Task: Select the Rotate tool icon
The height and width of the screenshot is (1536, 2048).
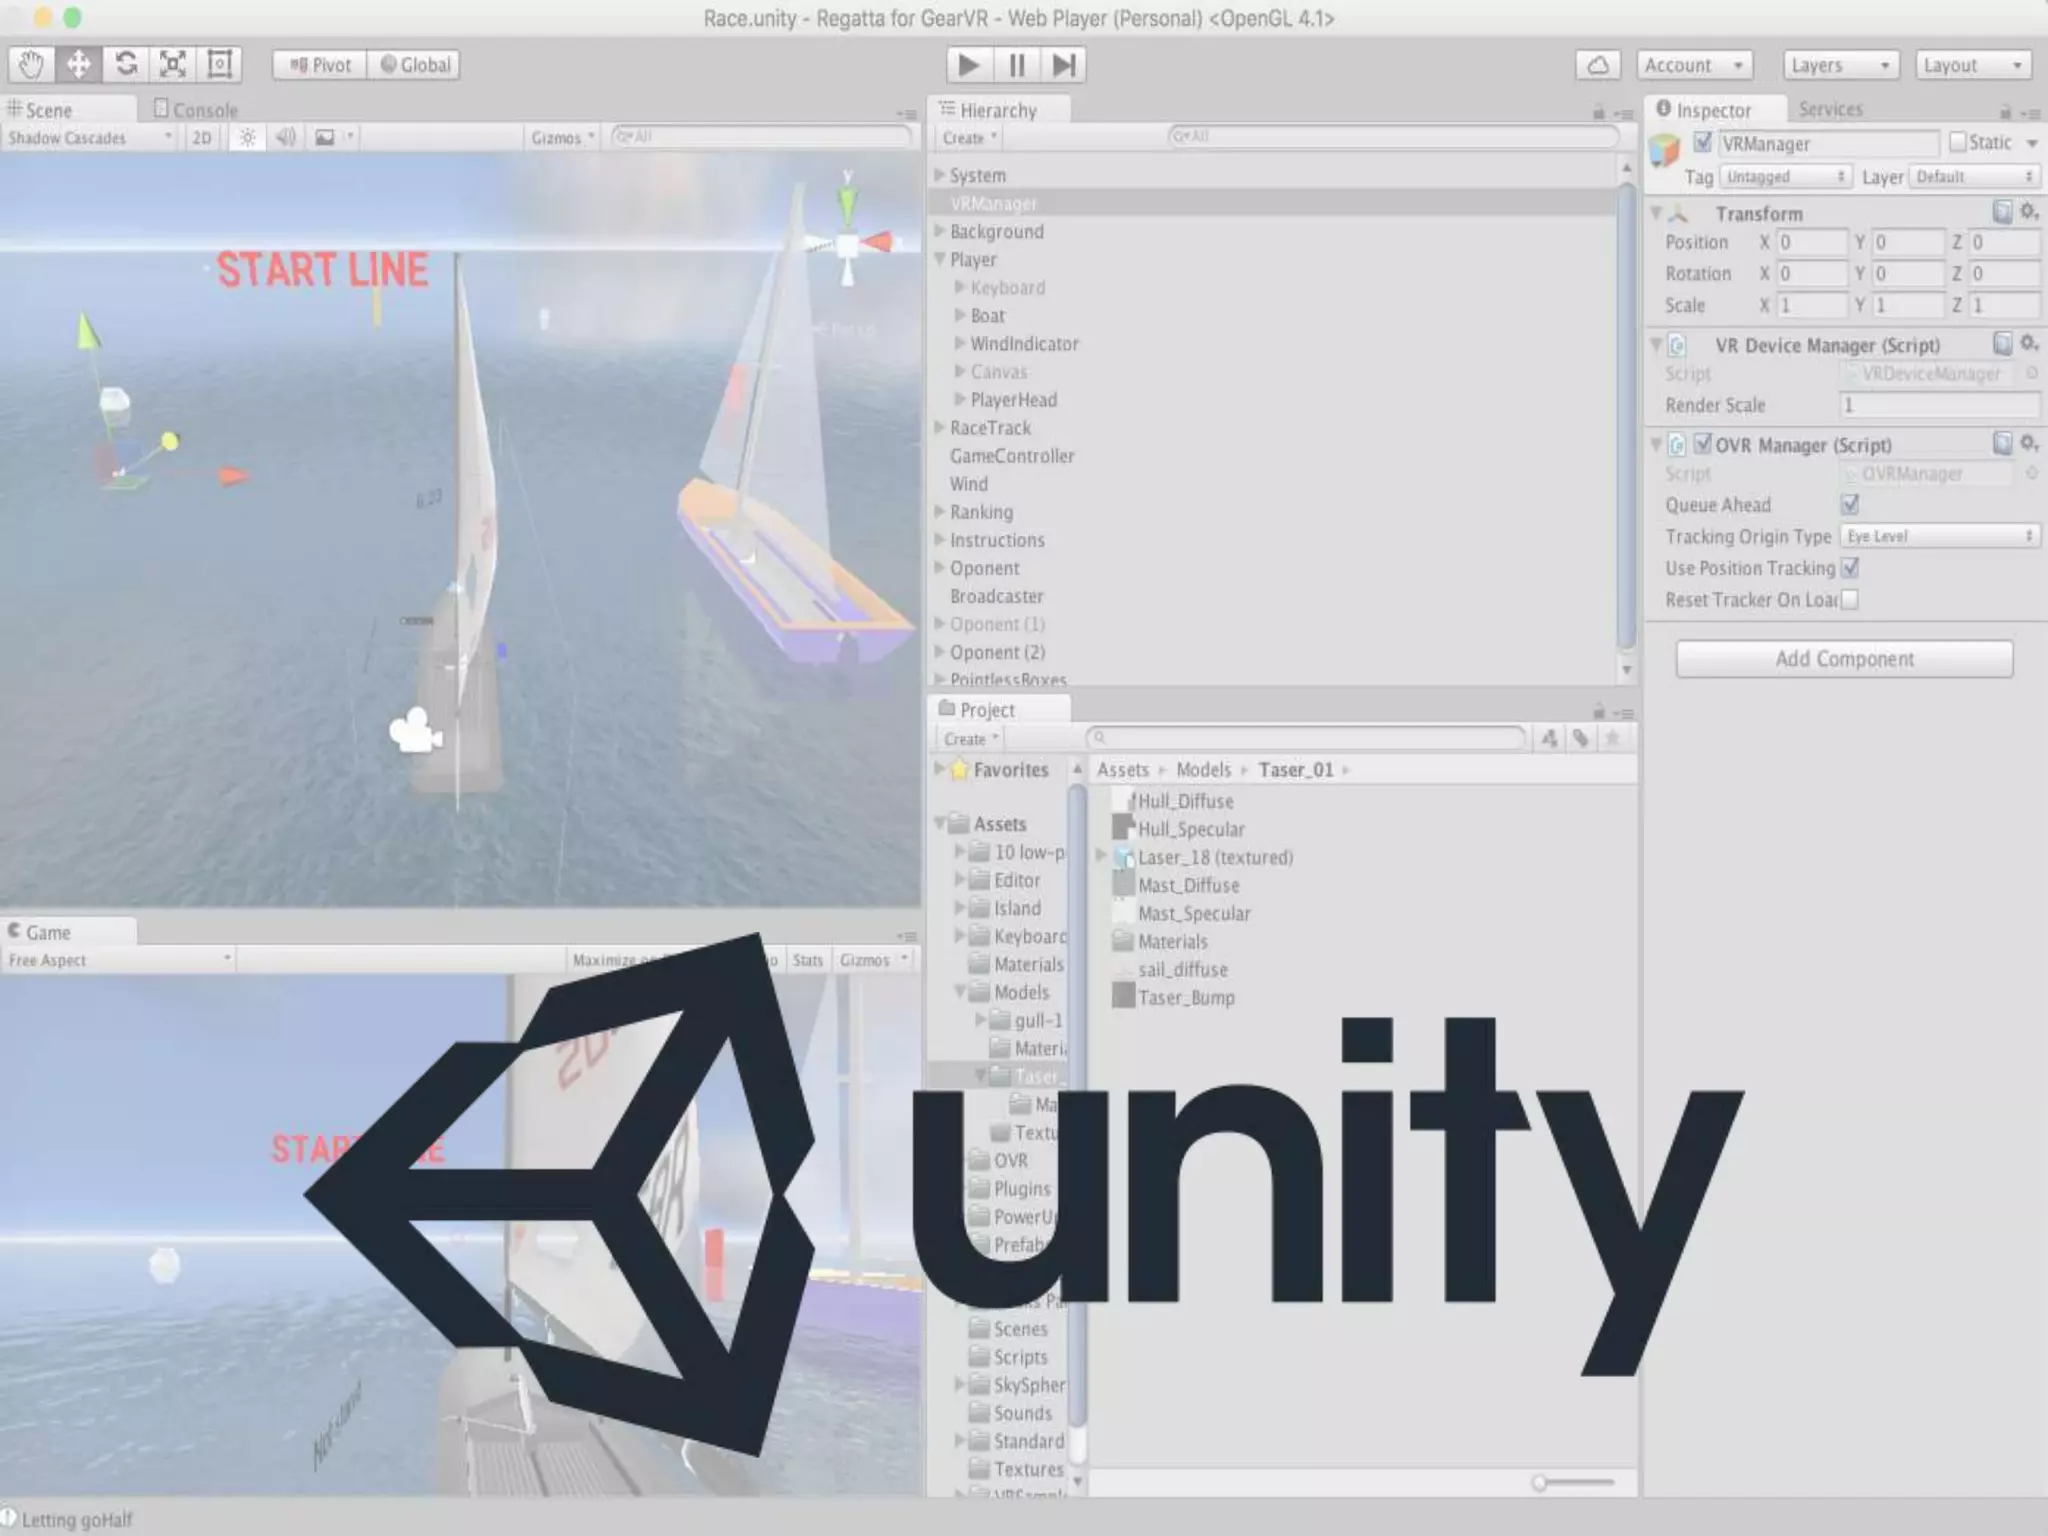Action: point(126,65)
